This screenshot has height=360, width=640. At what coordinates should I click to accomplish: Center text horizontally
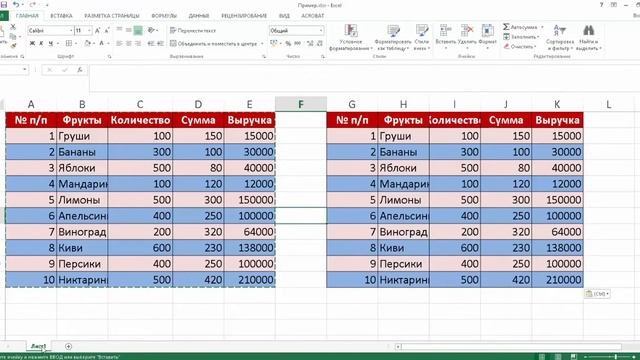pos(129,43)
